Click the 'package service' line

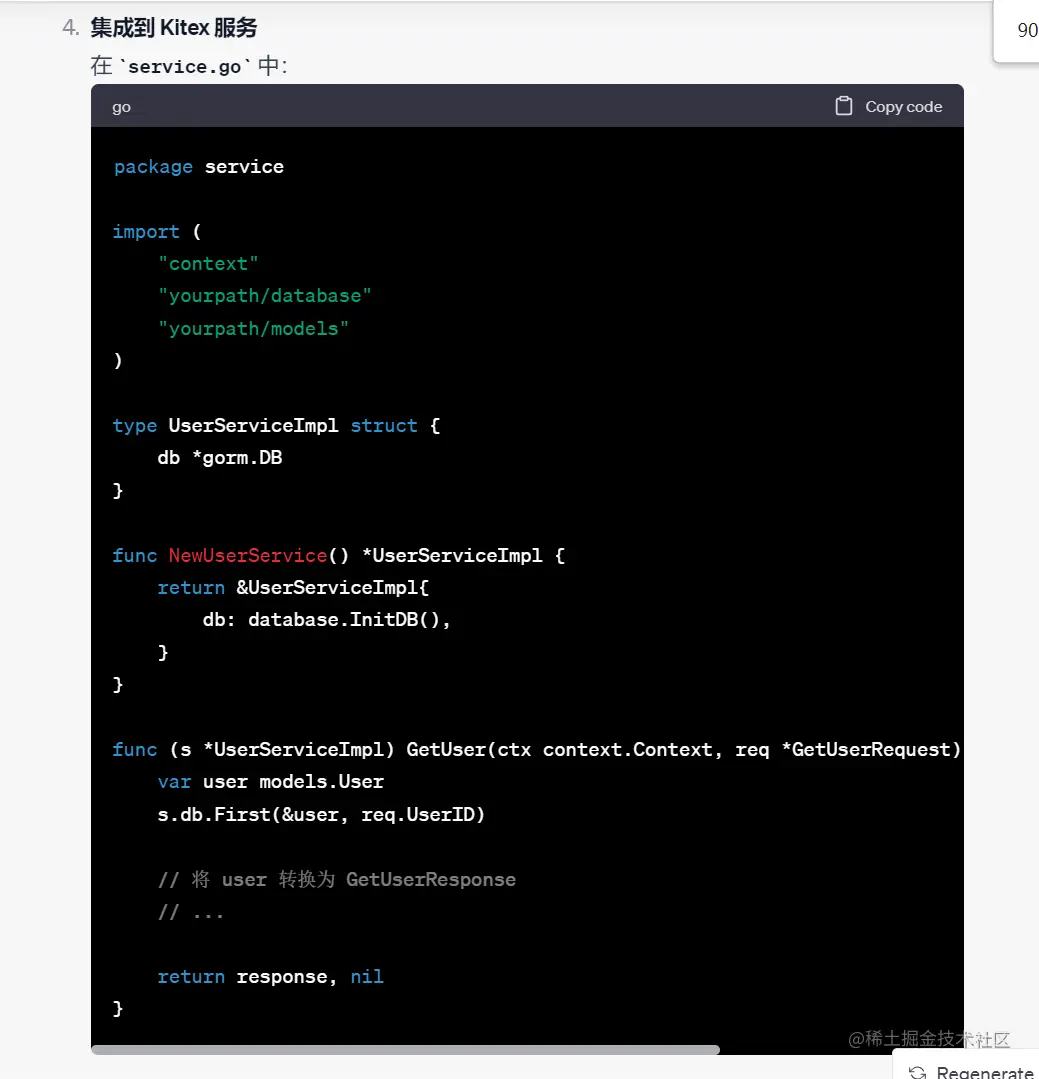(x=198, y=167)
